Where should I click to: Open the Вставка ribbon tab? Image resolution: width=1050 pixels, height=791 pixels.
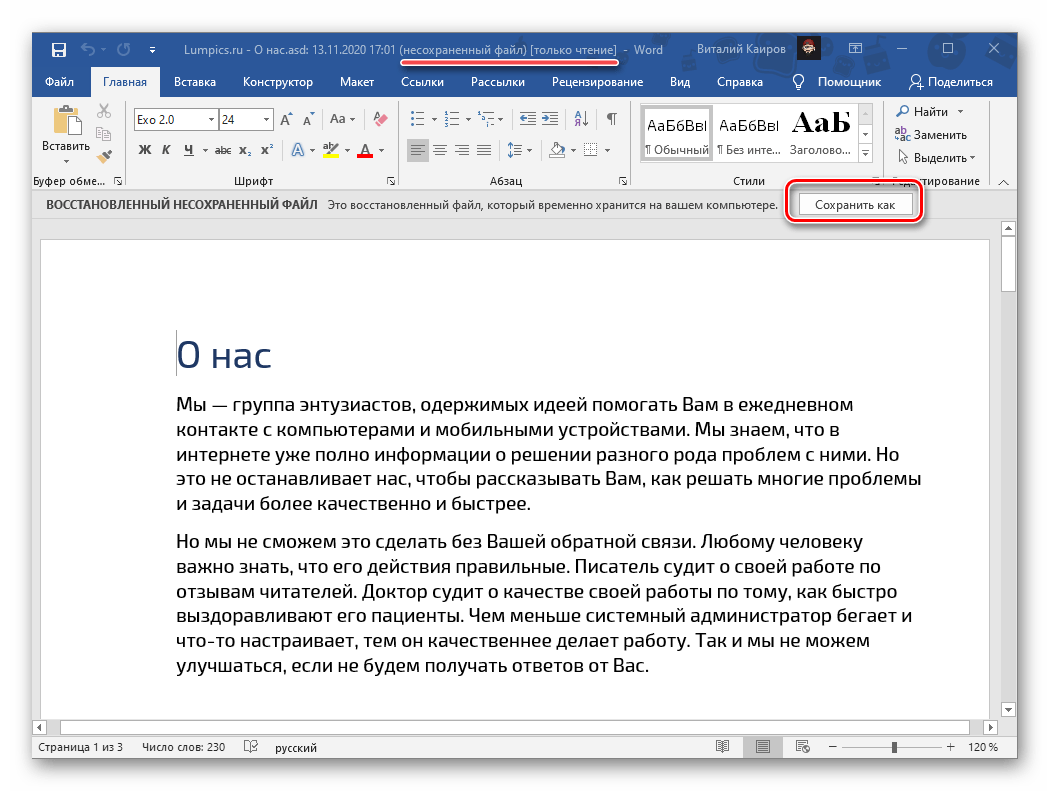coord(195,82)
